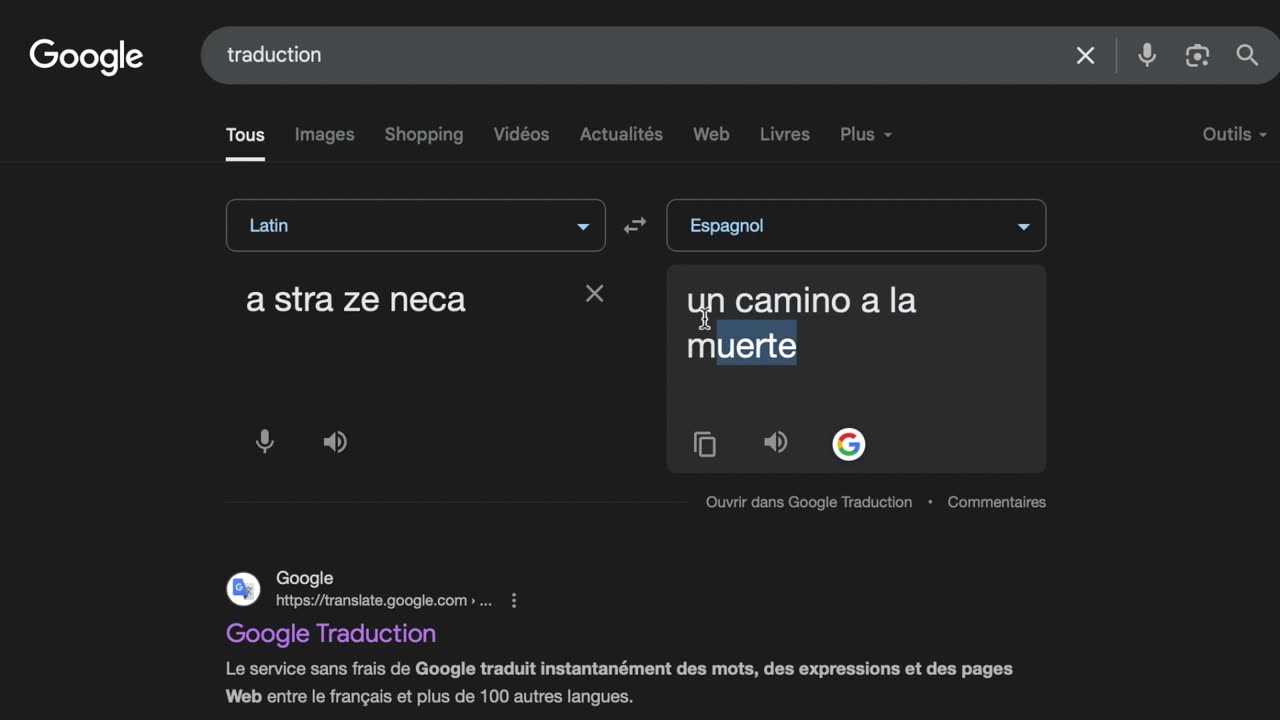Image resolution: width=1280 pixels, height=720 pixels.
Task: Clear the search box text
Action: pyautogui.click(x=1085, y=56)
